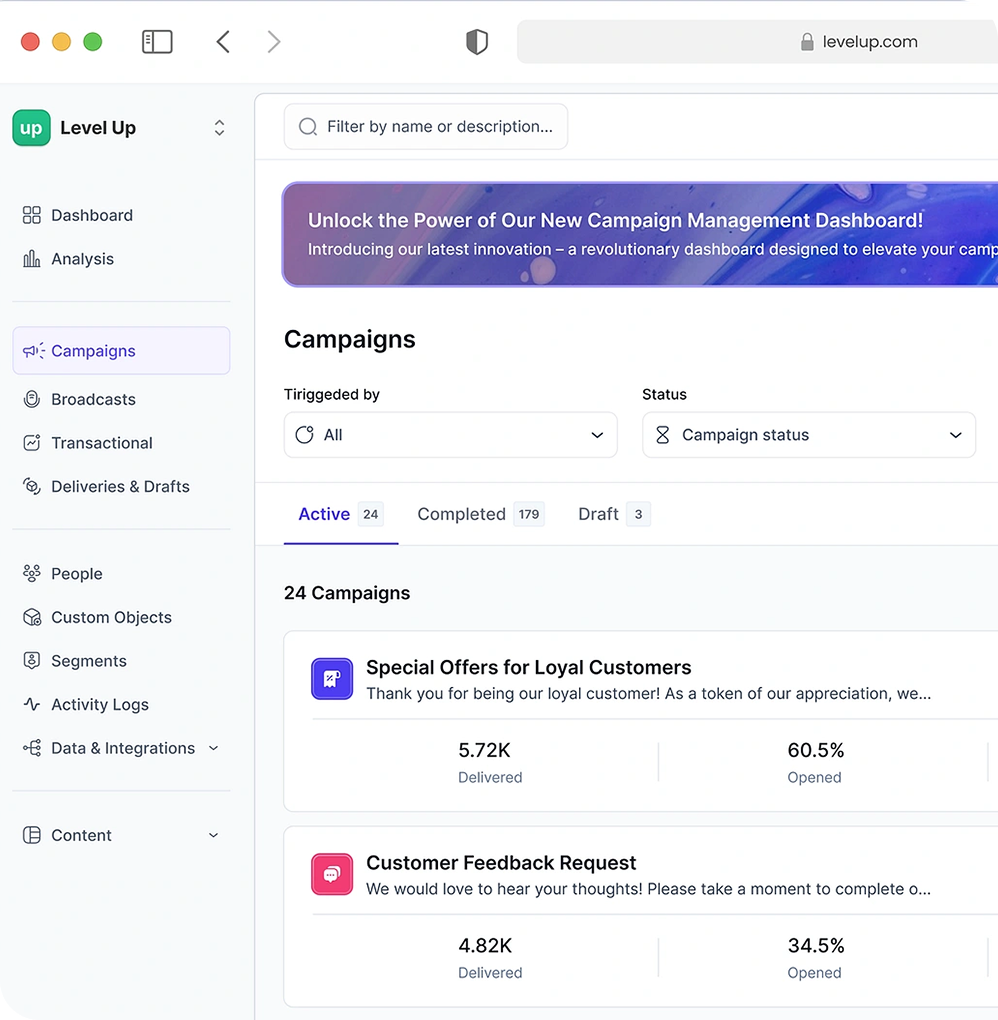Image resolution: width=998 pixels, height=1020 pixels.
Task: Open Segments page
Action: (88, 661)
